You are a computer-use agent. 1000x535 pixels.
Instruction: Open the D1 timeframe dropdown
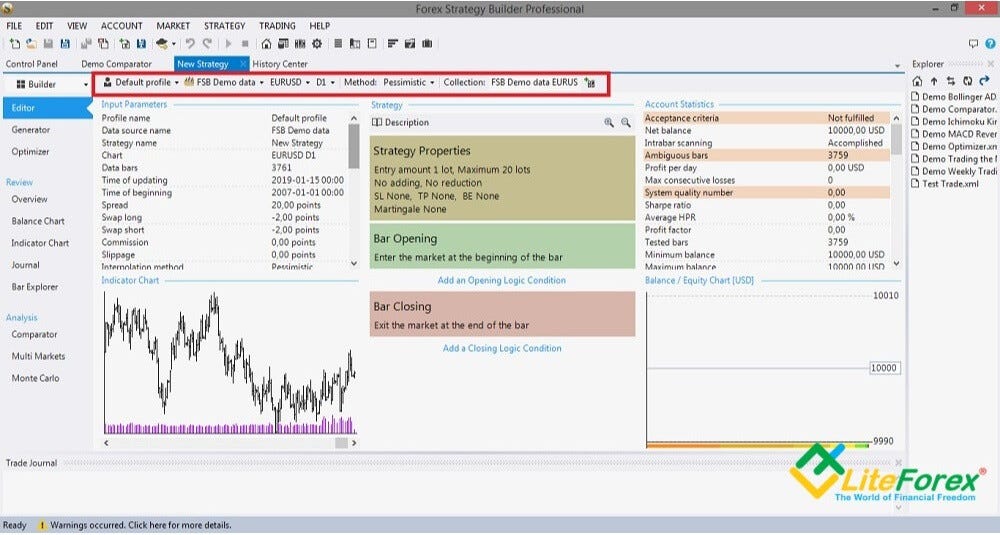point(325,82)
